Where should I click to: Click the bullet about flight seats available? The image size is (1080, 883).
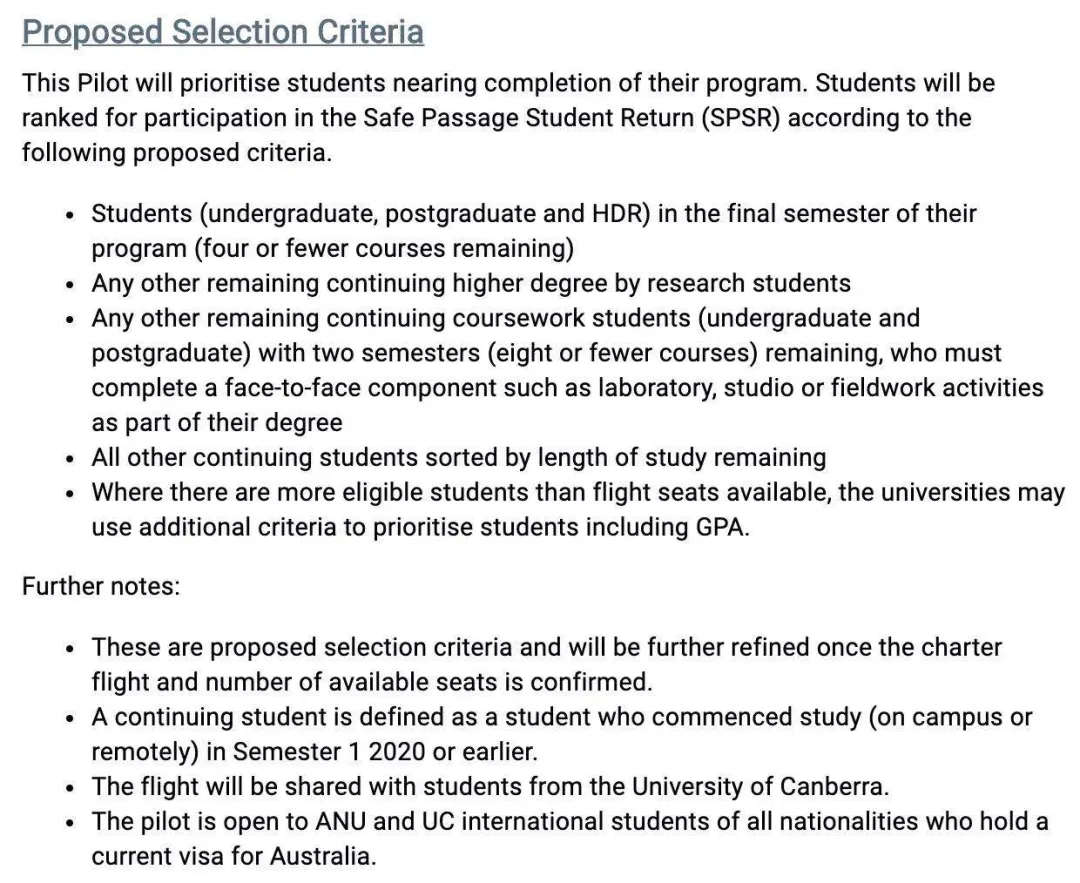tap(579, 510)
